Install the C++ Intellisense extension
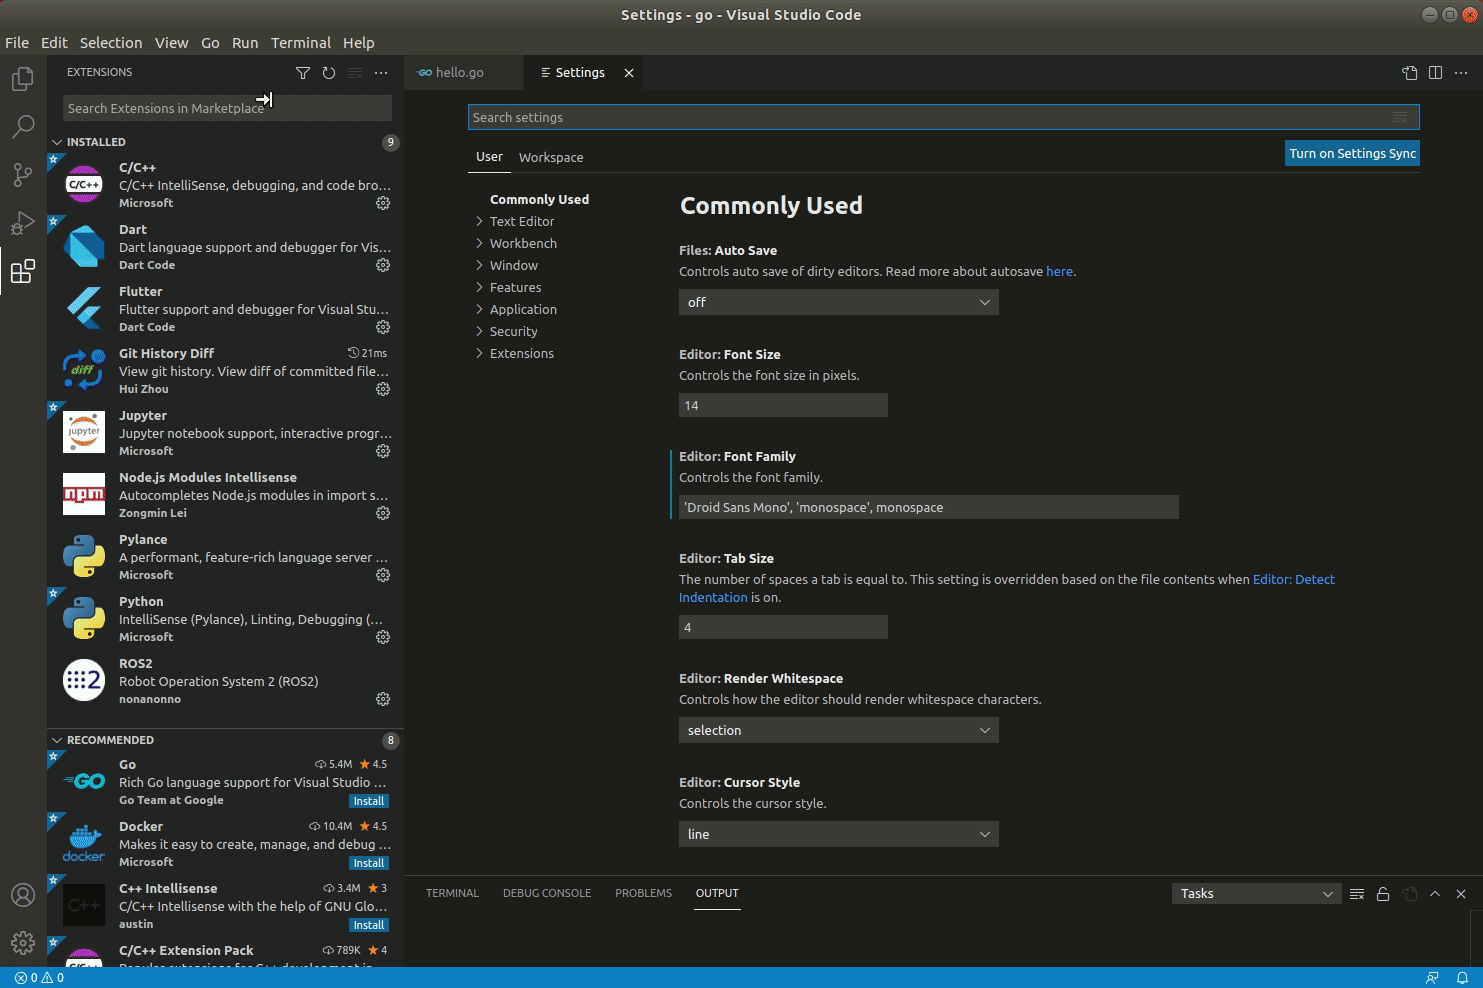This screenshot has width=1483, height=988. click(x=369, y=925)
